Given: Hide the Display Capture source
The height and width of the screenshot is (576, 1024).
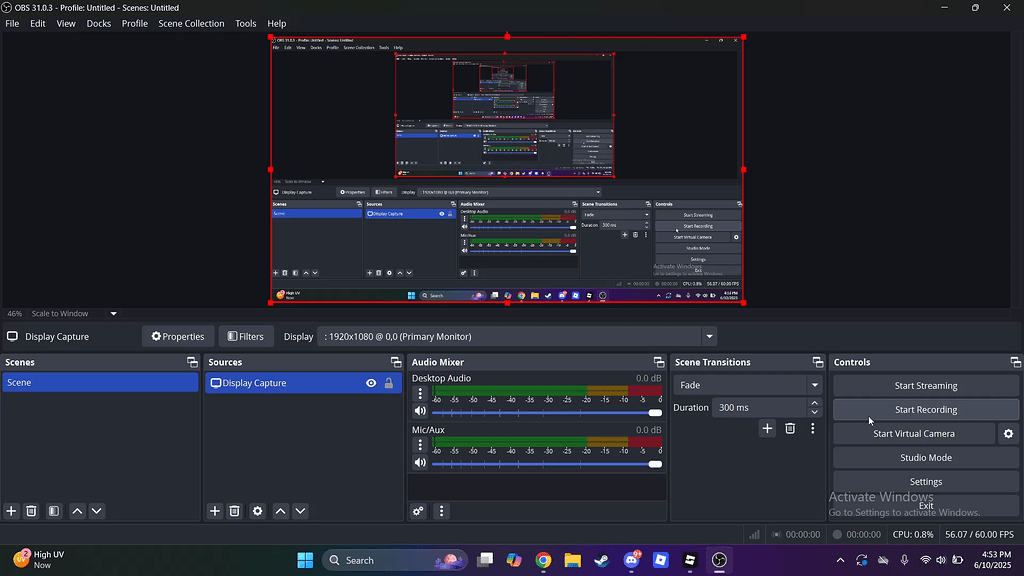Looking at the screenshot, I should [x=370, y=382].
